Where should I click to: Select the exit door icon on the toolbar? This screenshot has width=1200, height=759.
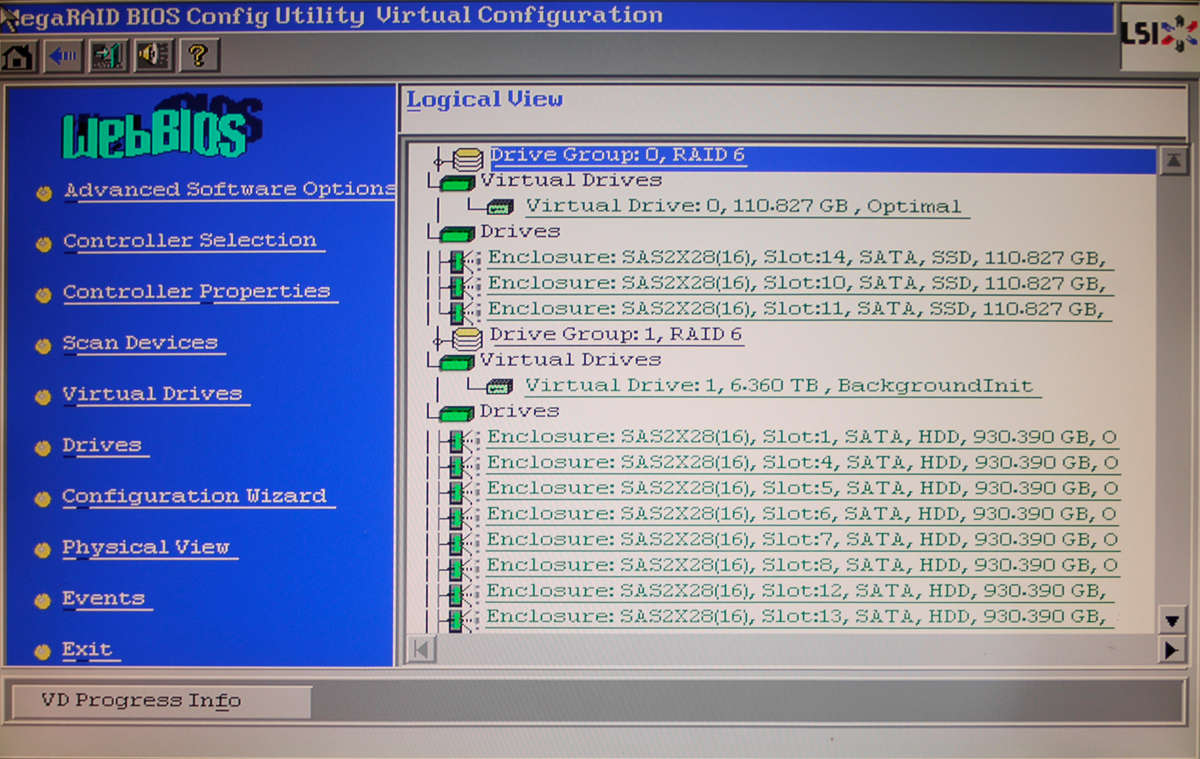[x=106, y=56]
